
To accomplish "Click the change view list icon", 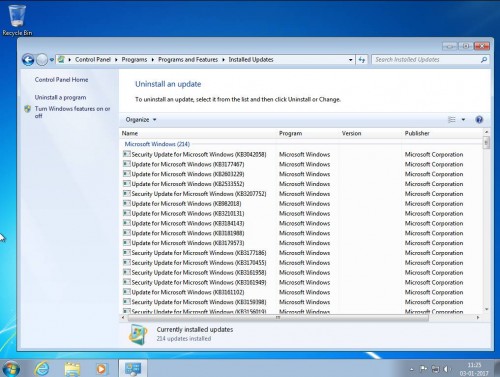I will pos(452,120).
